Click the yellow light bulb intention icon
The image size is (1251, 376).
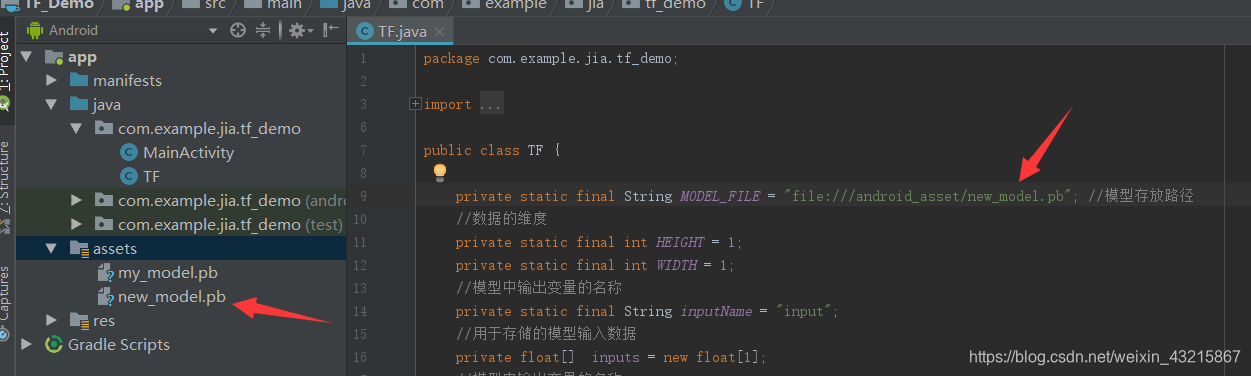point(439,173)
